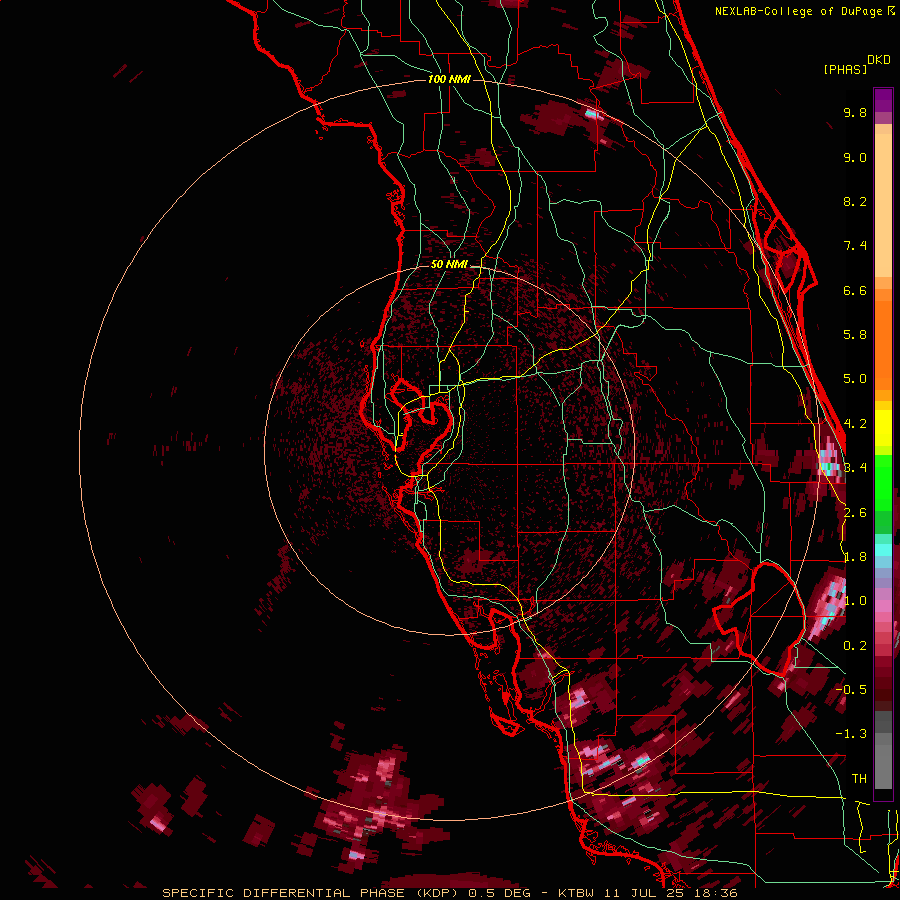The height and width of the screenshot is (900, 900).
Task: Click the 5.0 legend value
Action: 855,379
